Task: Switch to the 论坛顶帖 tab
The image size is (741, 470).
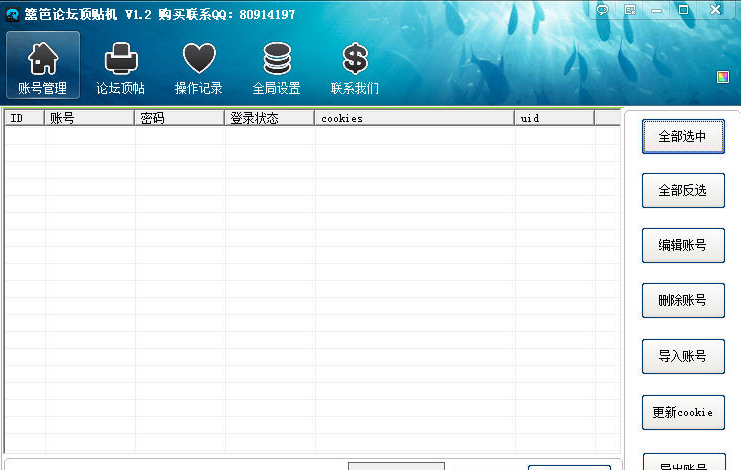Action: [x=121, y=68]
